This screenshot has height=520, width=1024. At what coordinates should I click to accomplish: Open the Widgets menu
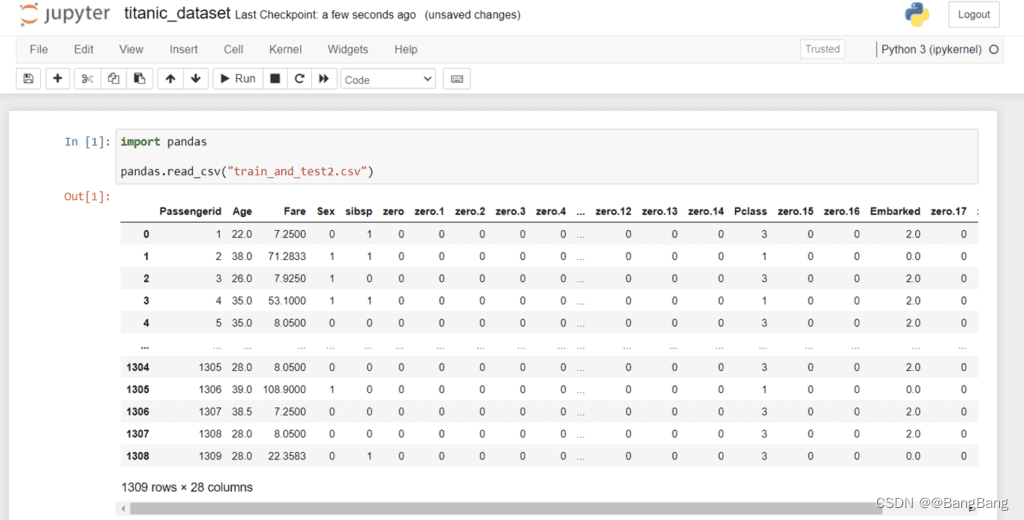click(347, 50)
